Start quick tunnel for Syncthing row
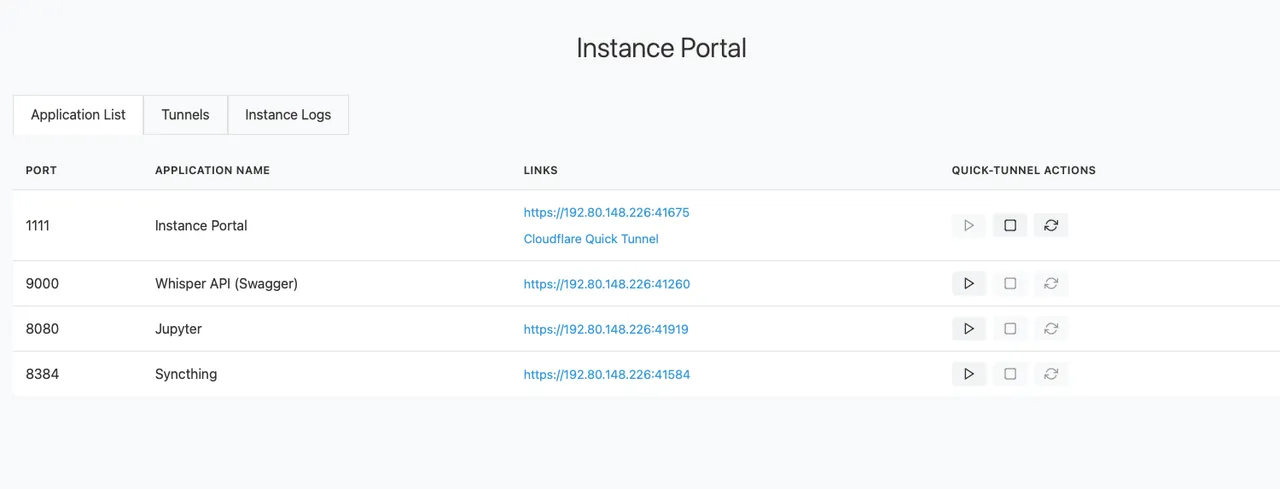Viewport: 1280px width, 489px height. pos(969,374)
